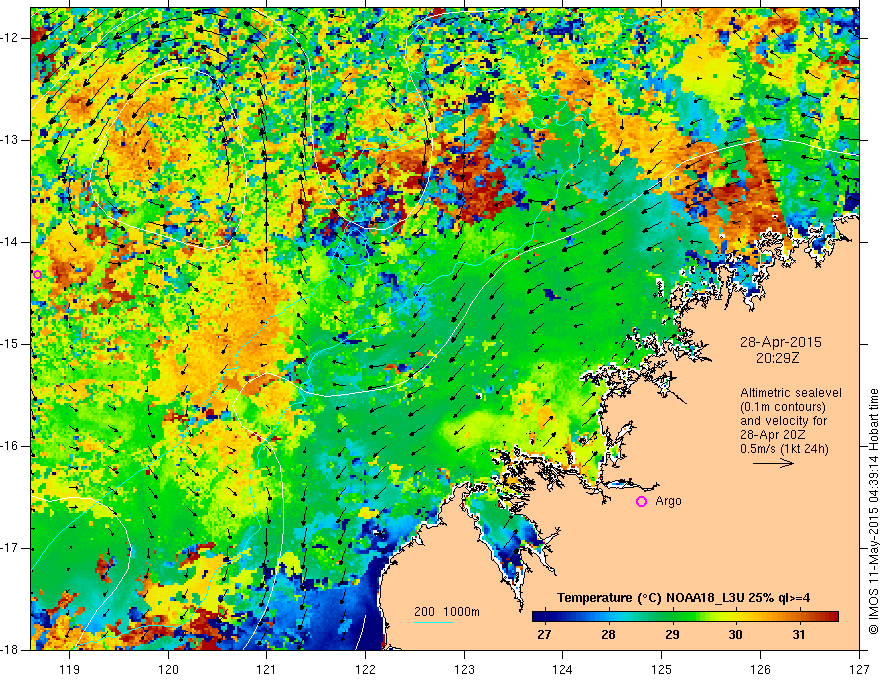Click the "Altimetric sealevel" caption text
This screenshot has height=680, width=880.
[791, 393]
